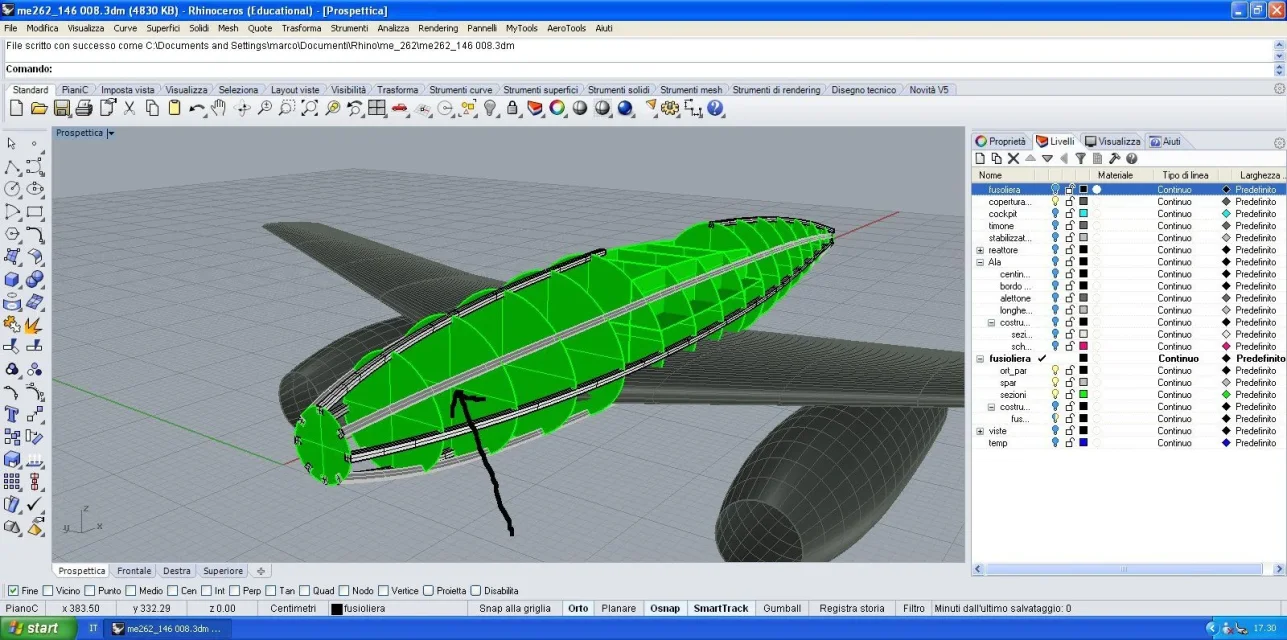Toggle Osnap in status bar
This screenshot has height=640, width=1287.
(x=665, y=608)
